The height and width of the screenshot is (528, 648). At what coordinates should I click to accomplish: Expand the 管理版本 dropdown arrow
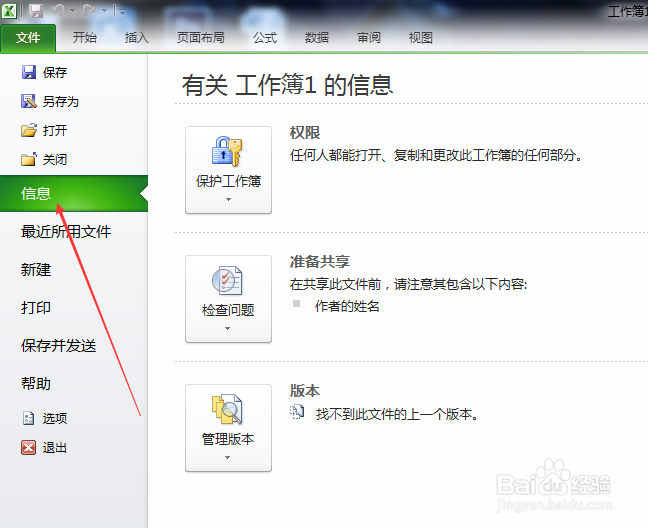click(228, 457)
